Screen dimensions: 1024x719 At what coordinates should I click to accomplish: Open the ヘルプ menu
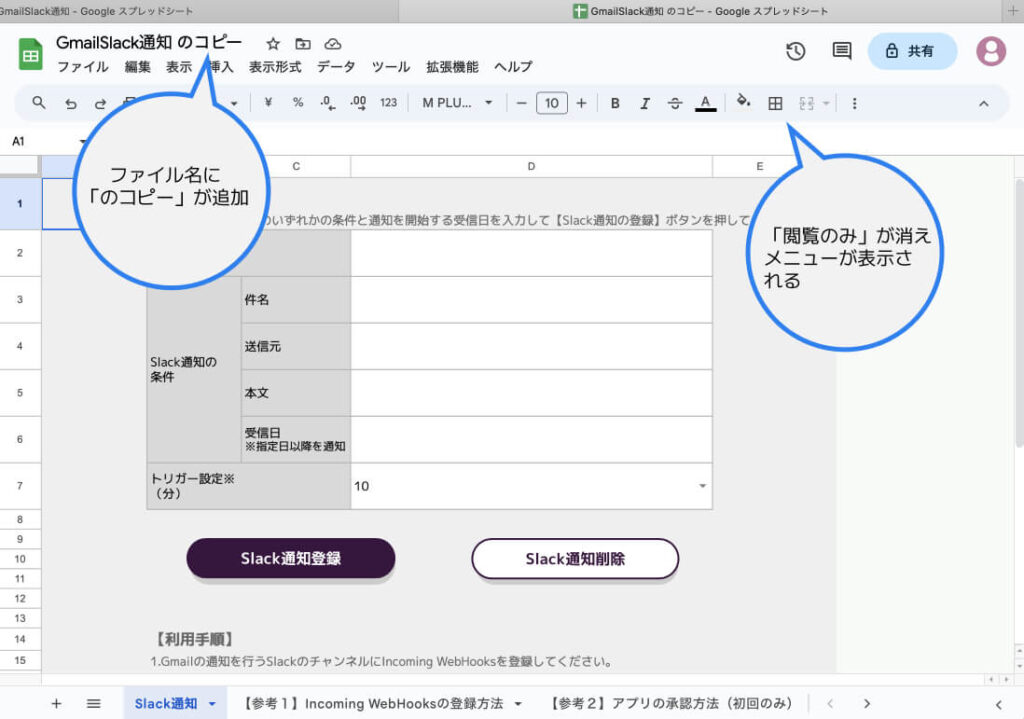[513, 67]
